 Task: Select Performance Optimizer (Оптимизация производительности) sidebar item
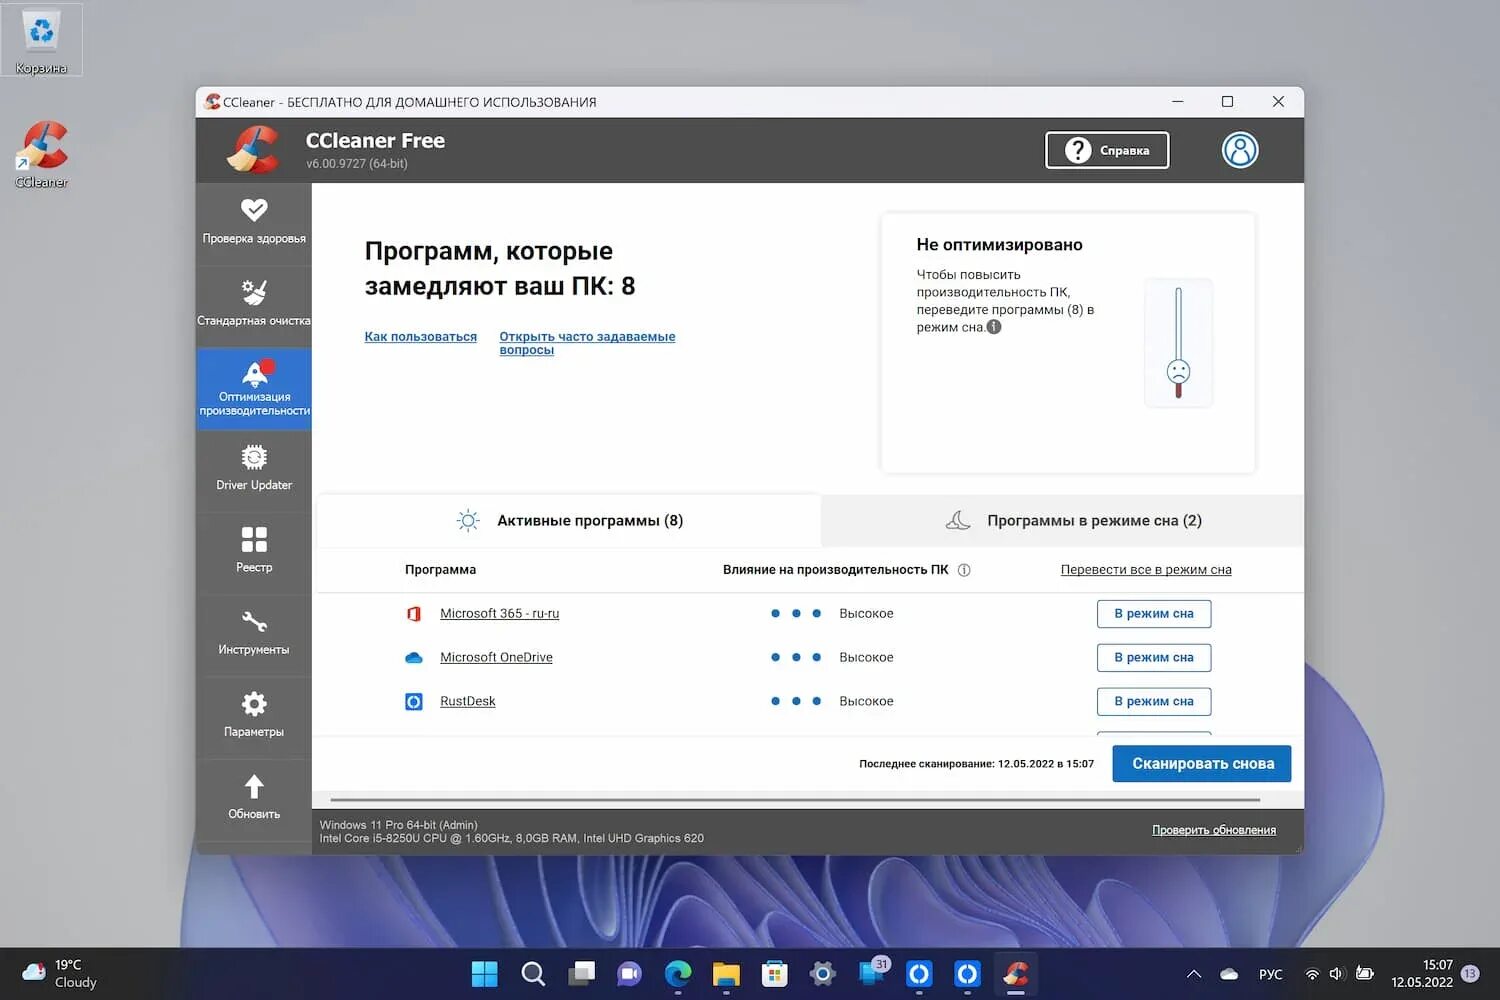[254, 389]
